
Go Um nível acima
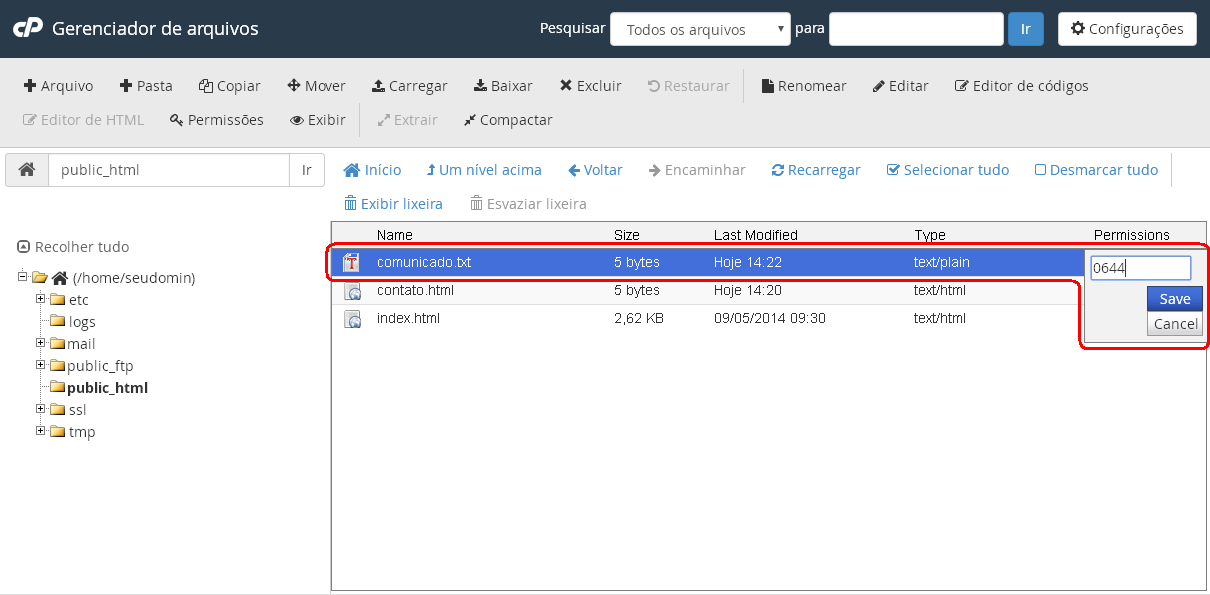[484, 170]
